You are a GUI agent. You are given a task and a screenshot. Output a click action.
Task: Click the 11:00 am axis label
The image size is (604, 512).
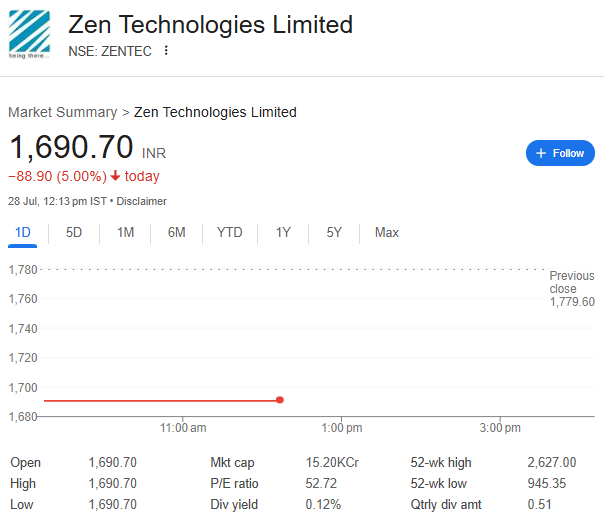(183, 428)
